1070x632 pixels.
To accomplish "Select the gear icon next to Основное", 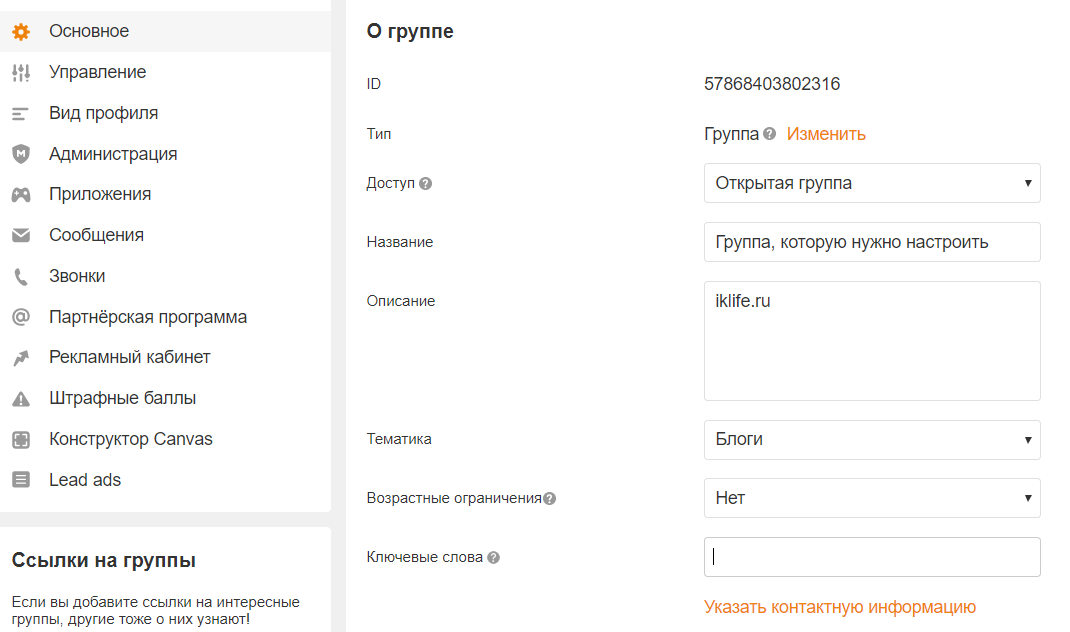I will pyautogui.click(x=20, y=31).
